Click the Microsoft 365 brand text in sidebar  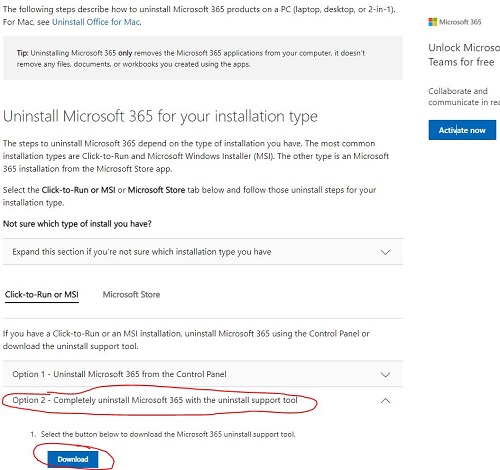[x=460, y=22]
